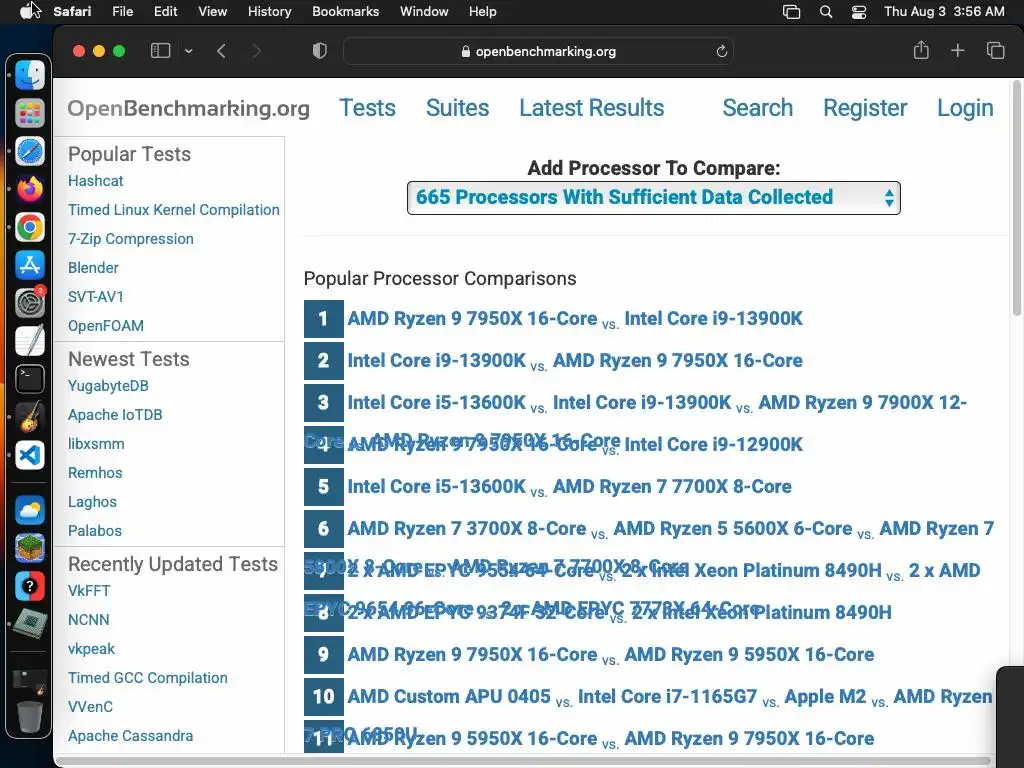
Task: Open the Safari menu
Action: pyautogui.click(x=72, y=12)
